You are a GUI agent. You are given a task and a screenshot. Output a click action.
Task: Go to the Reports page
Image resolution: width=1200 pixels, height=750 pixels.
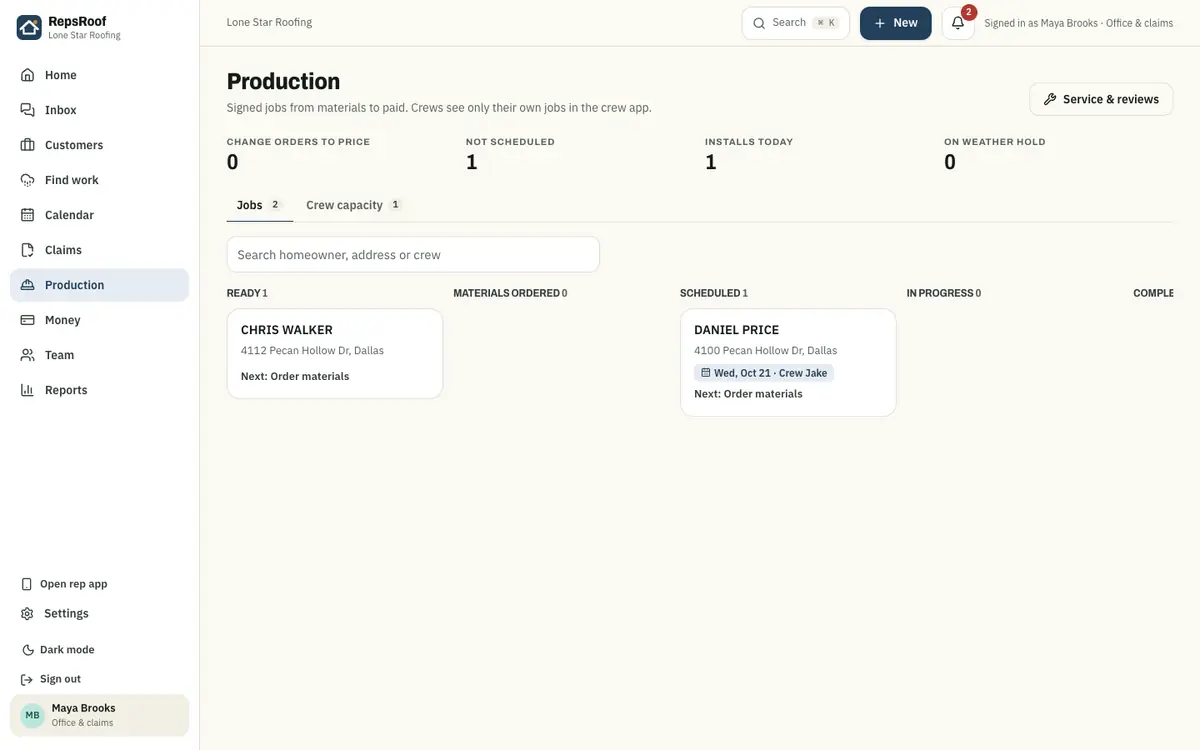[x=99, y=390]
